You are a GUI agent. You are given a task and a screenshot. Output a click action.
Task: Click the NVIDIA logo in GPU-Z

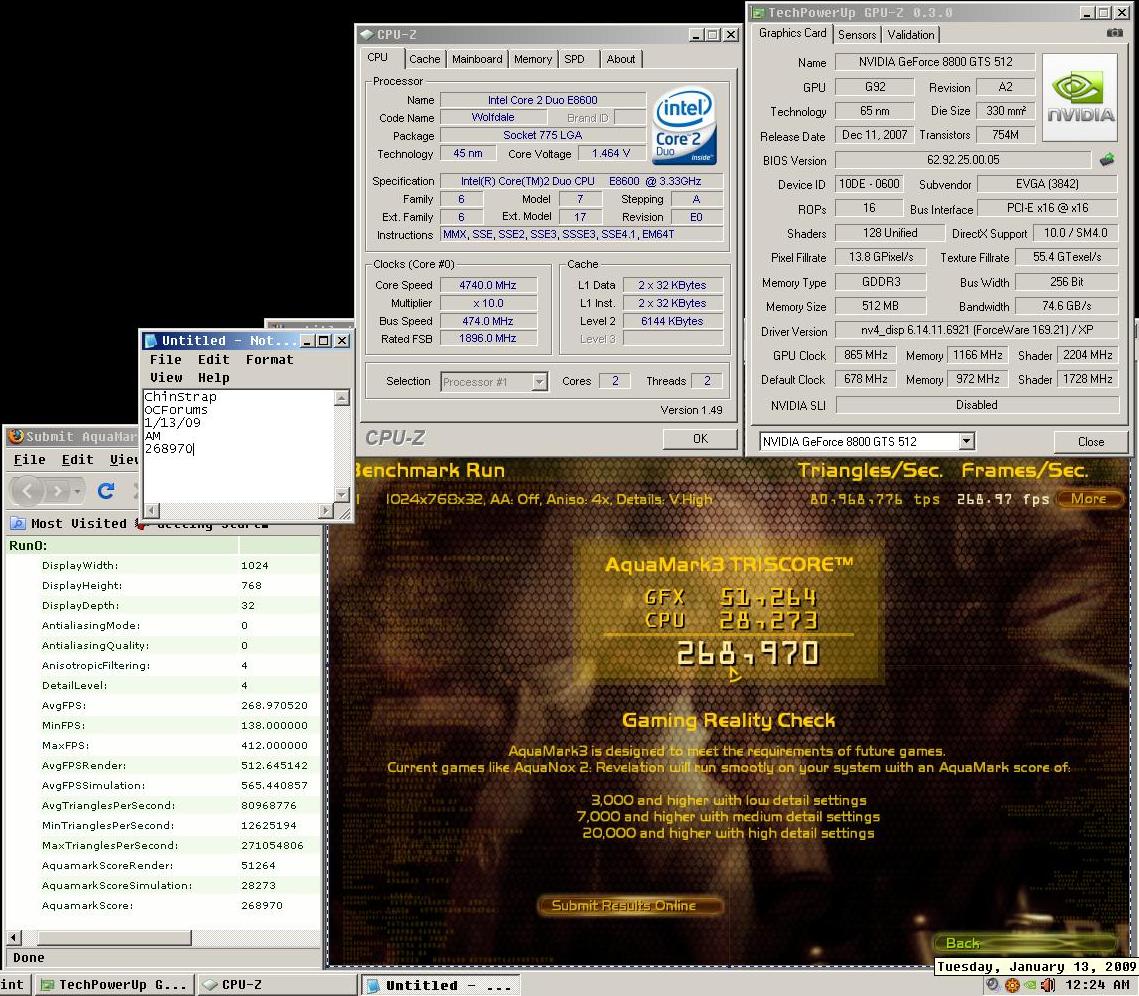click(x=1079, y=97)
